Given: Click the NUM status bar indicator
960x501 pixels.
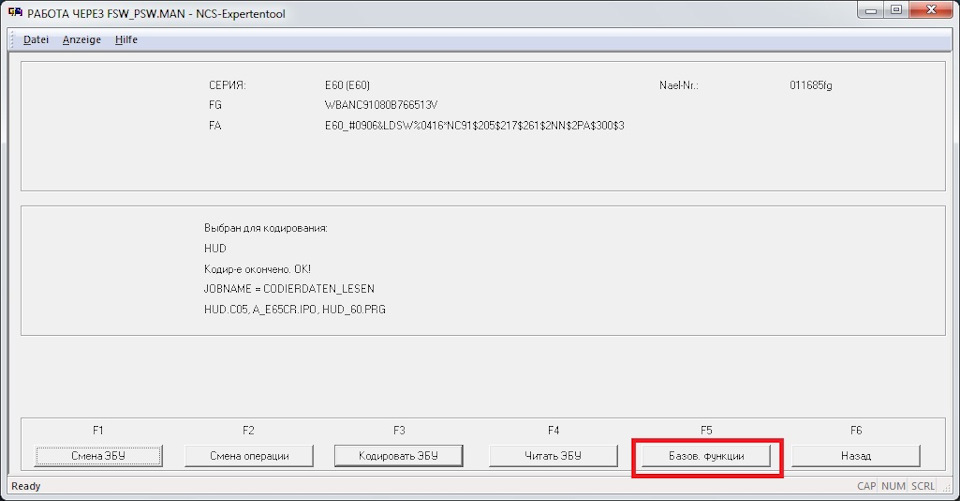Looking at the screenshot, I should click(x=893, y=486).
